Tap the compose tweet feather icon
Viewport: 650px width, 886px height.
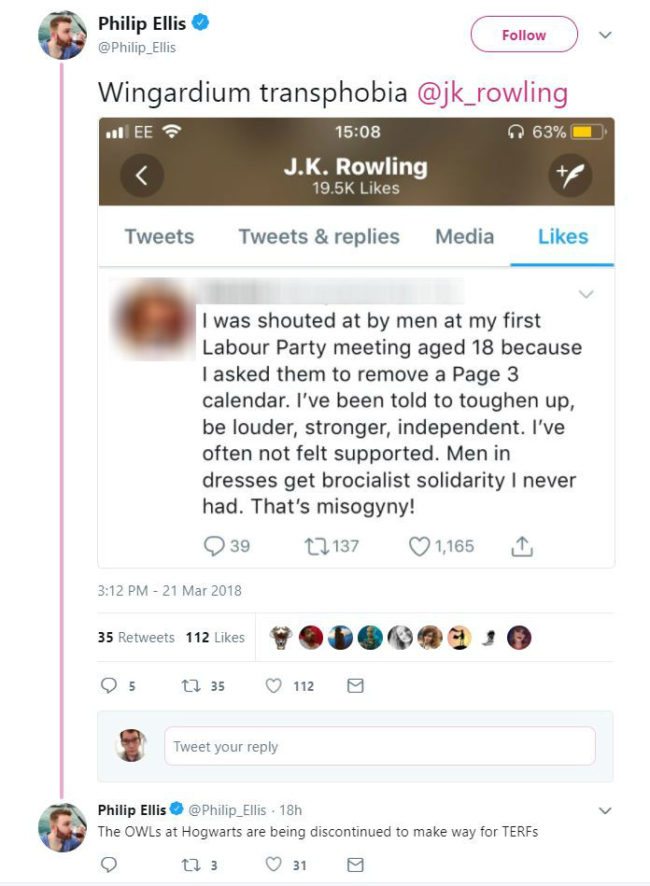tap(572, 176)
